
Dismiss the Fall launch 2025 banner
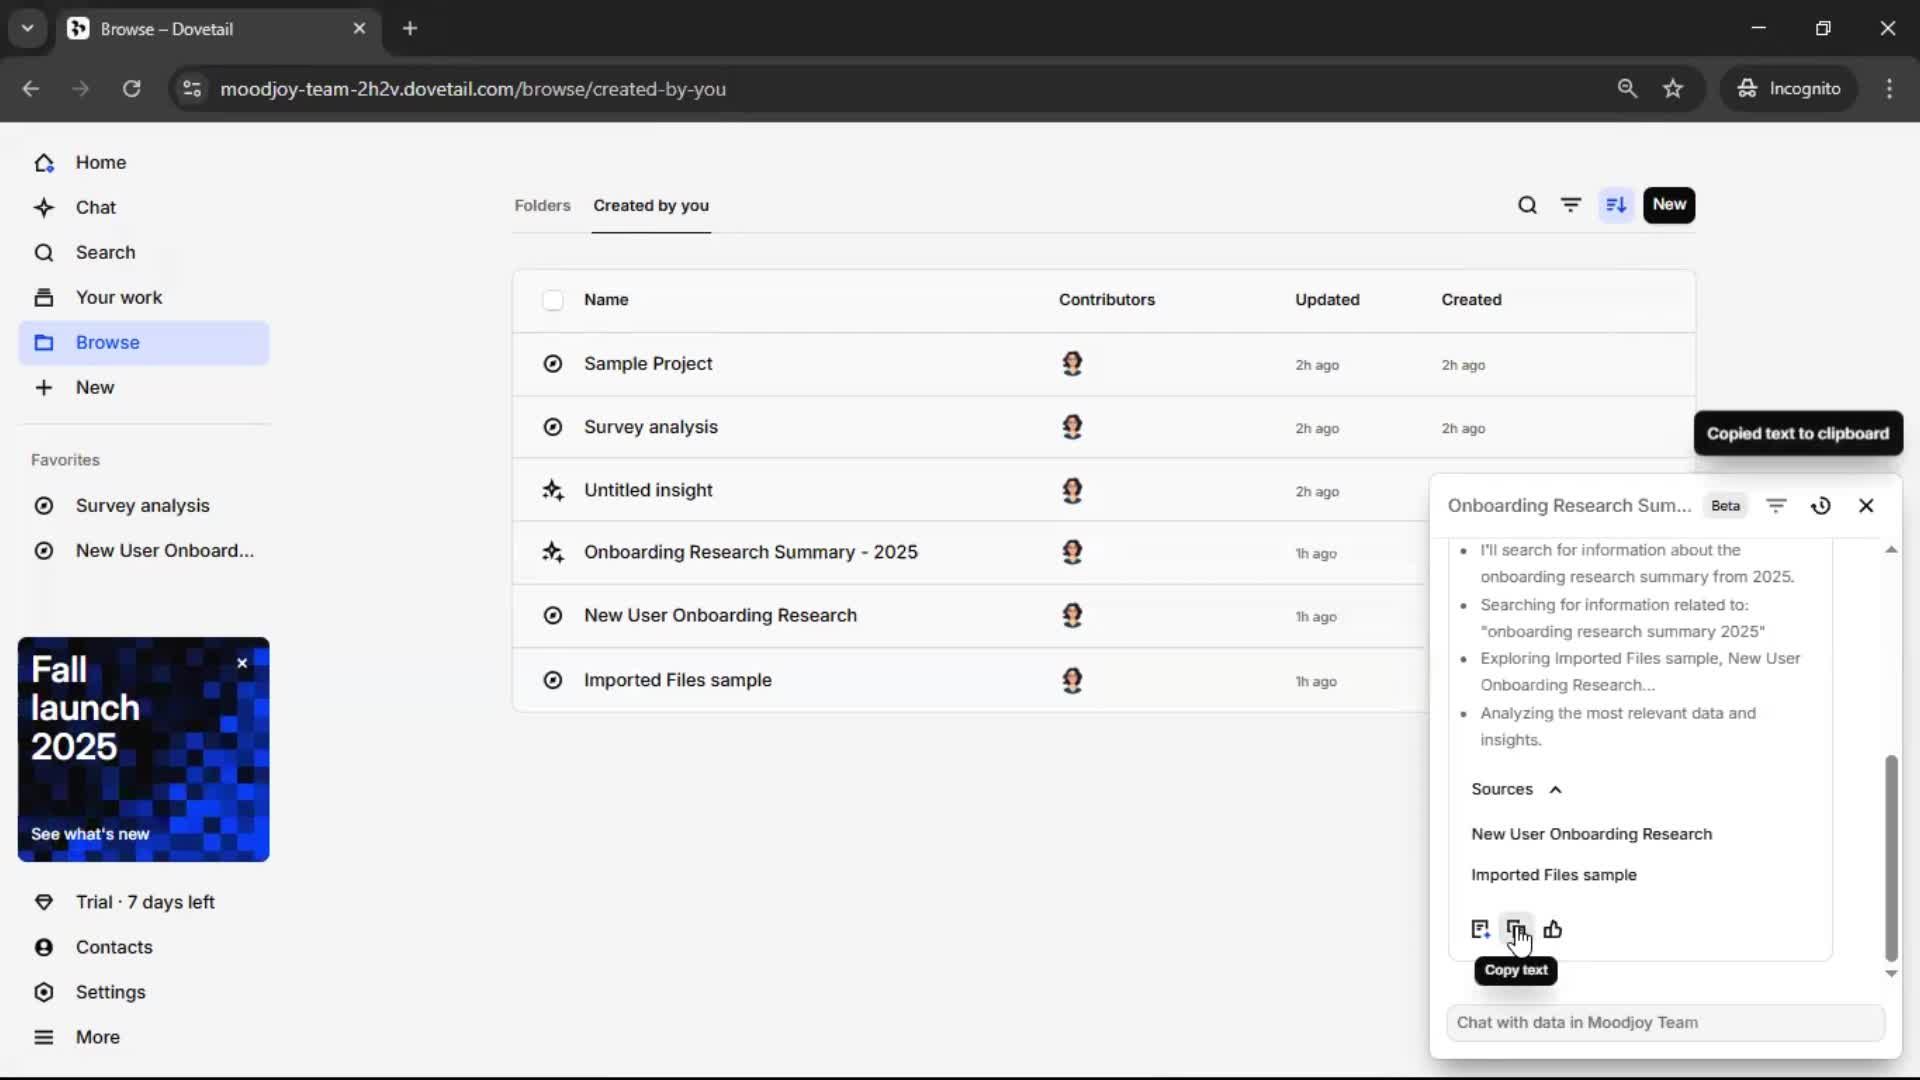pyautogui.click(x=242, y=663)
